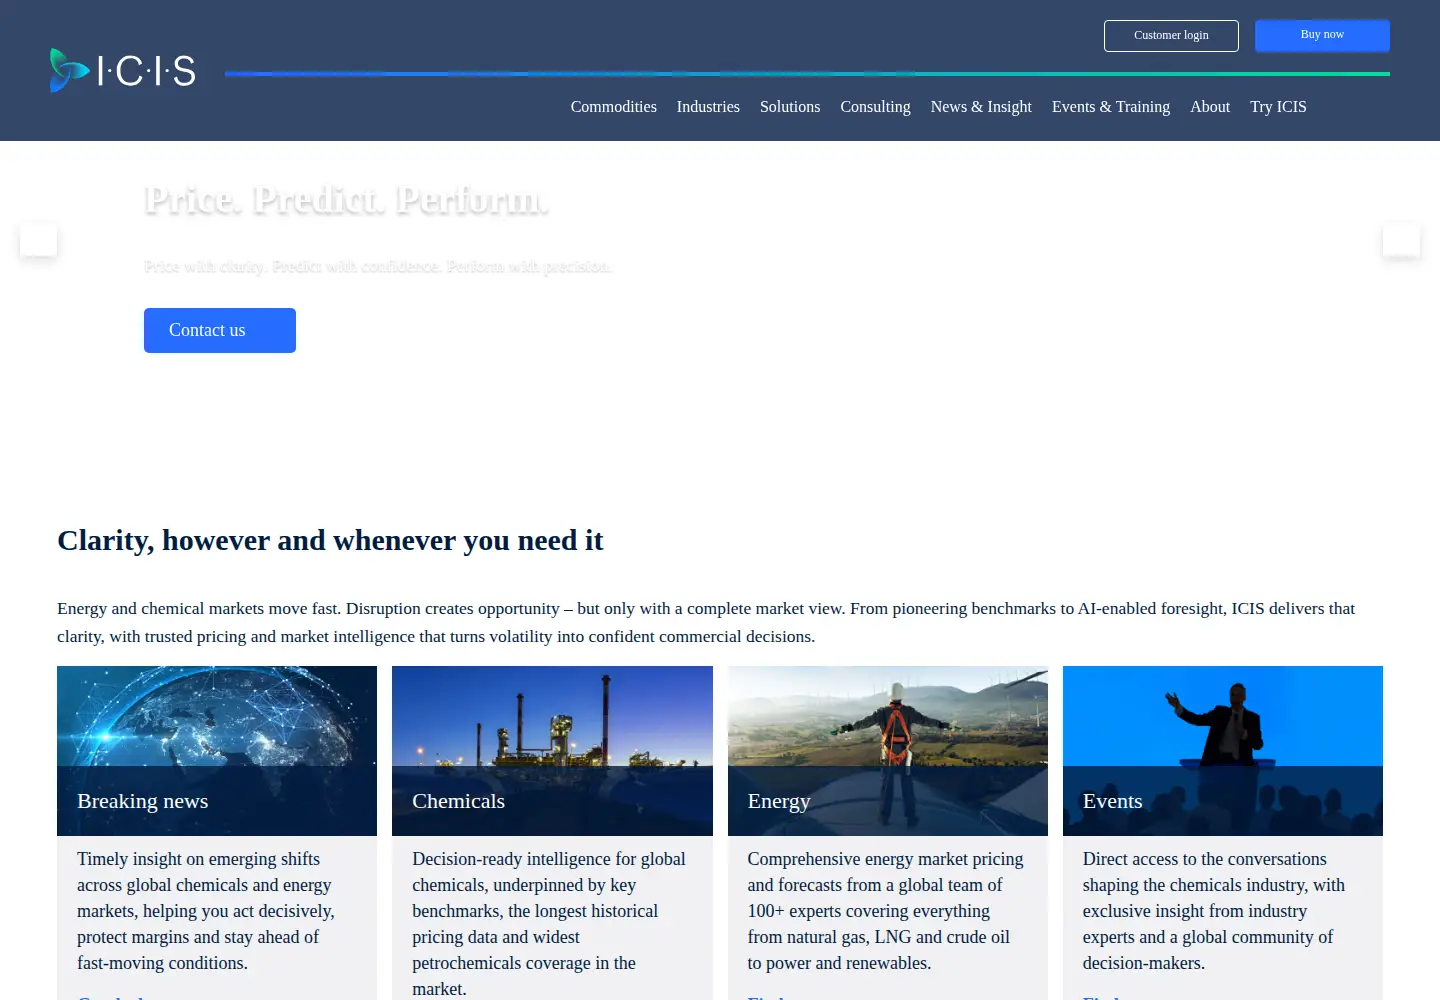The image size is (1440, 1000).
Task: Open the Chemicals card image
Action: click(x=552, y=751)
